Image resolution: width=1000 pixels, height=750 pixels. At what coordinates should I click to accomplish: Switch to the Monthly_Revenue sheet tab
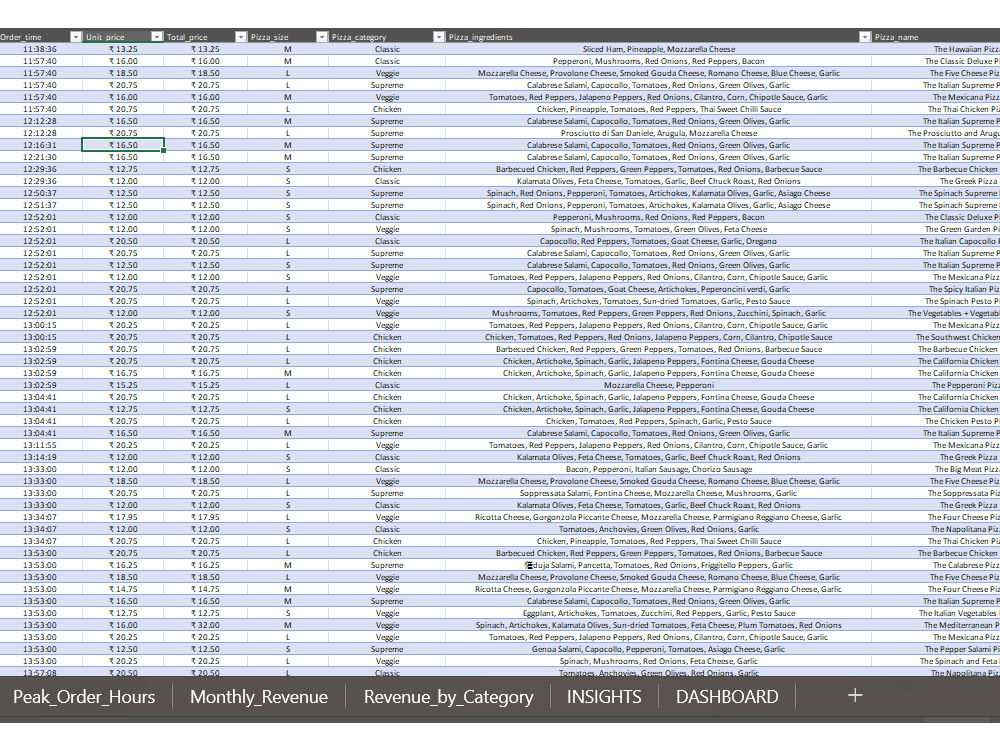(259, 696)
